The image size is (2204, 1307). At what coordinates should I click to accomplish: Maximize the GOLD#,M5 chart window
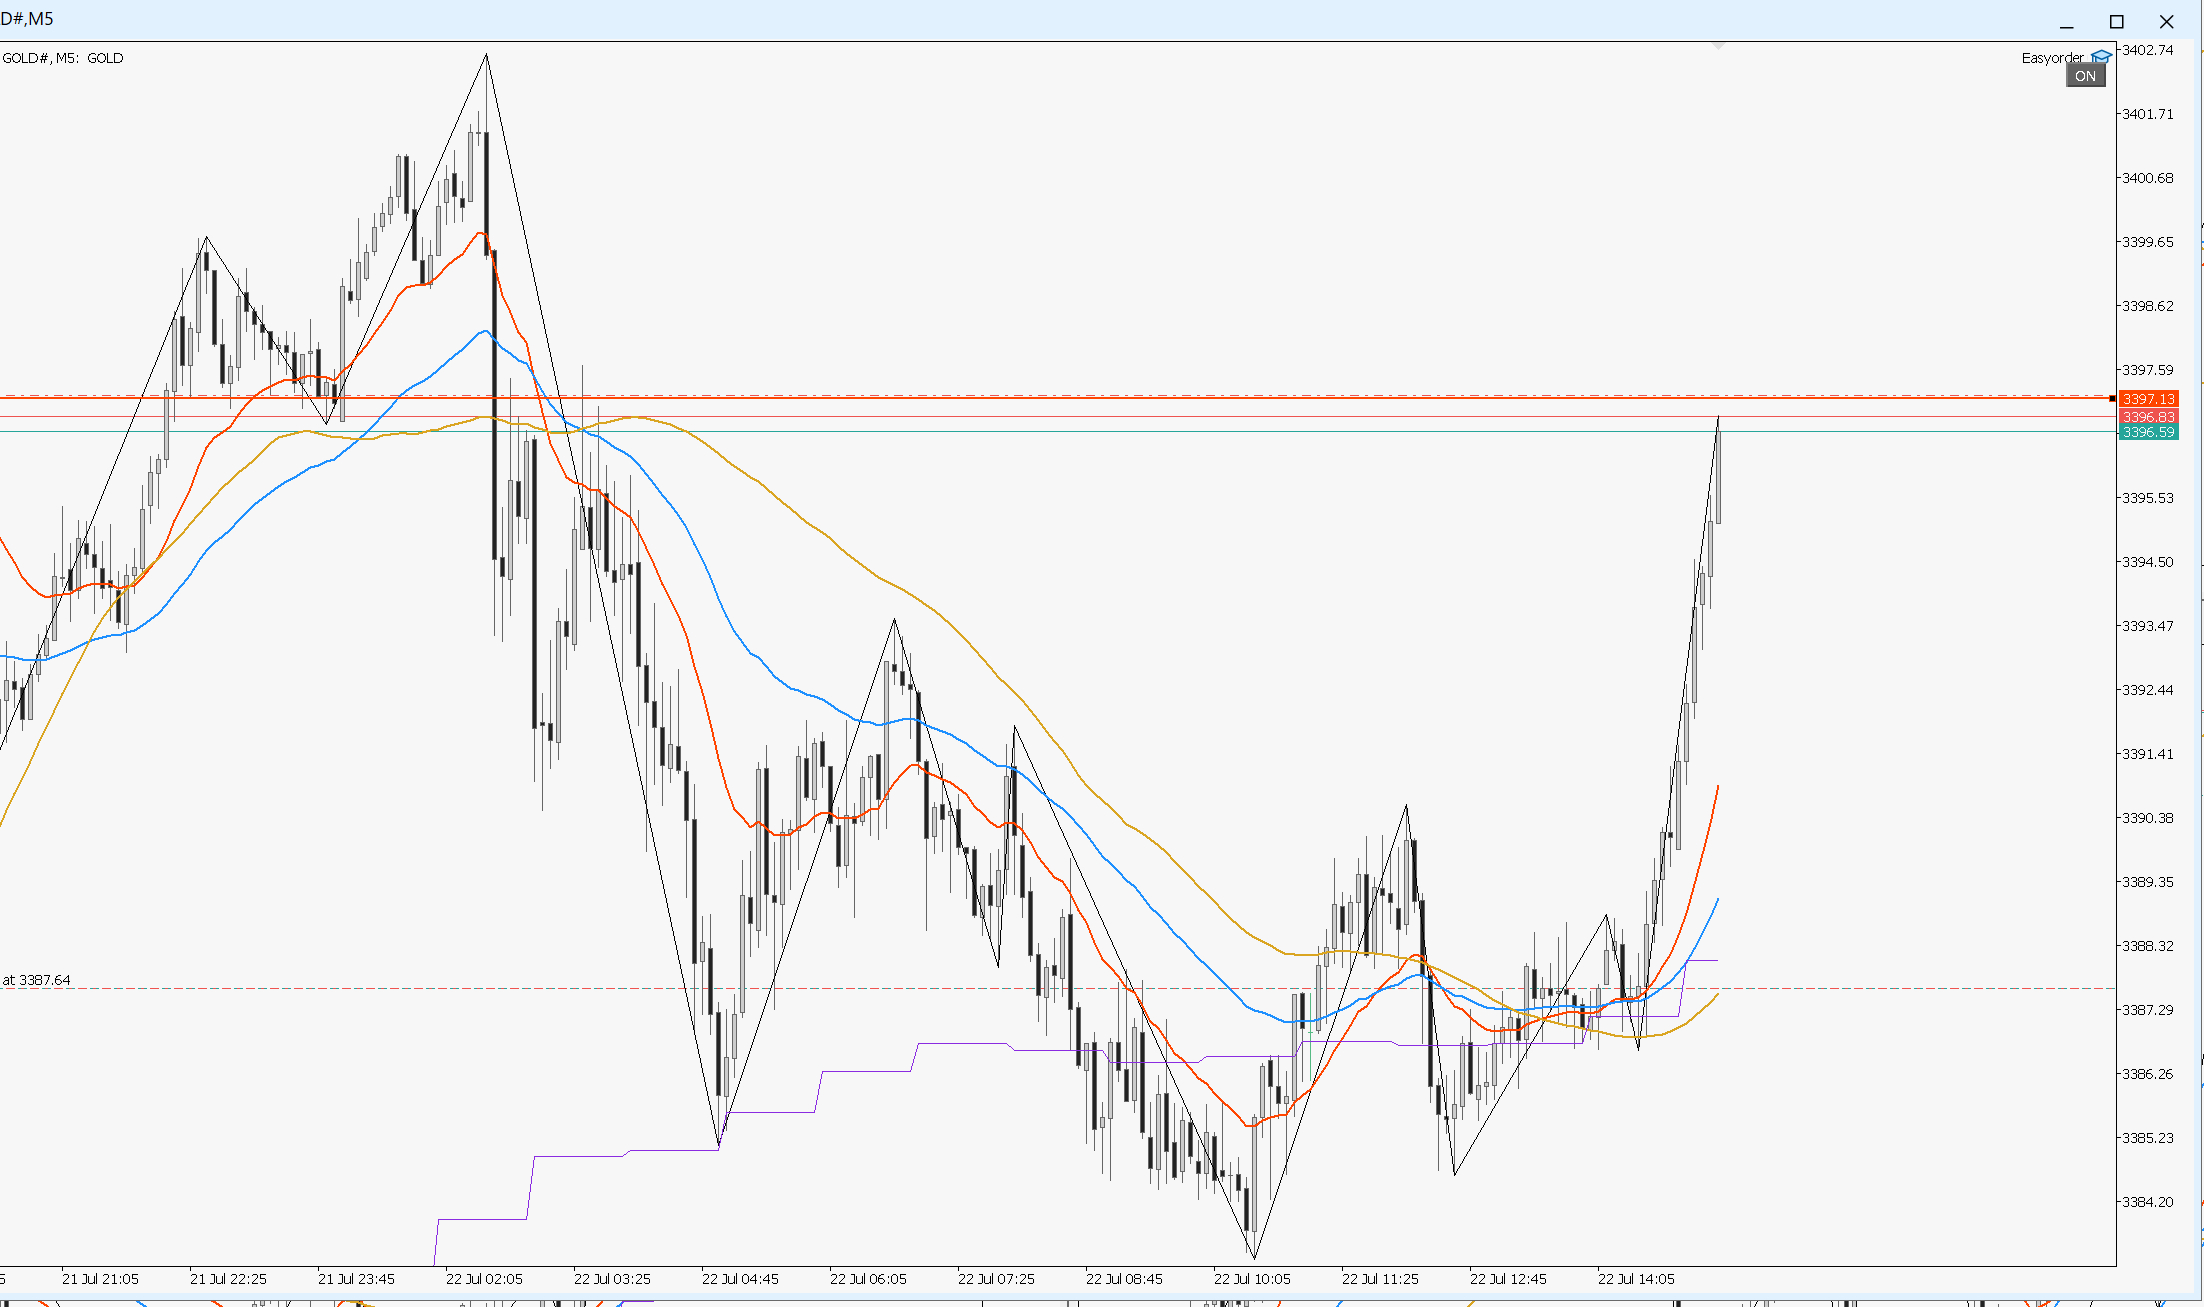point(2117,22)
